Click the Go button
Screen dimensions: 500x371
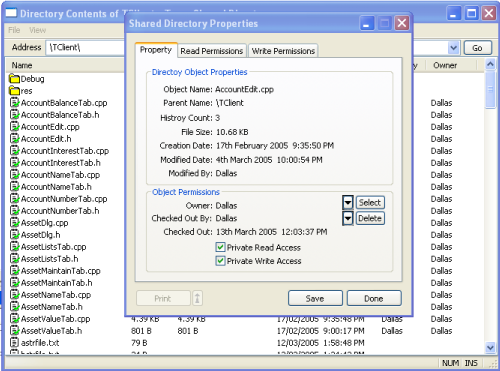pyautogui.click(x=477, y=48)
